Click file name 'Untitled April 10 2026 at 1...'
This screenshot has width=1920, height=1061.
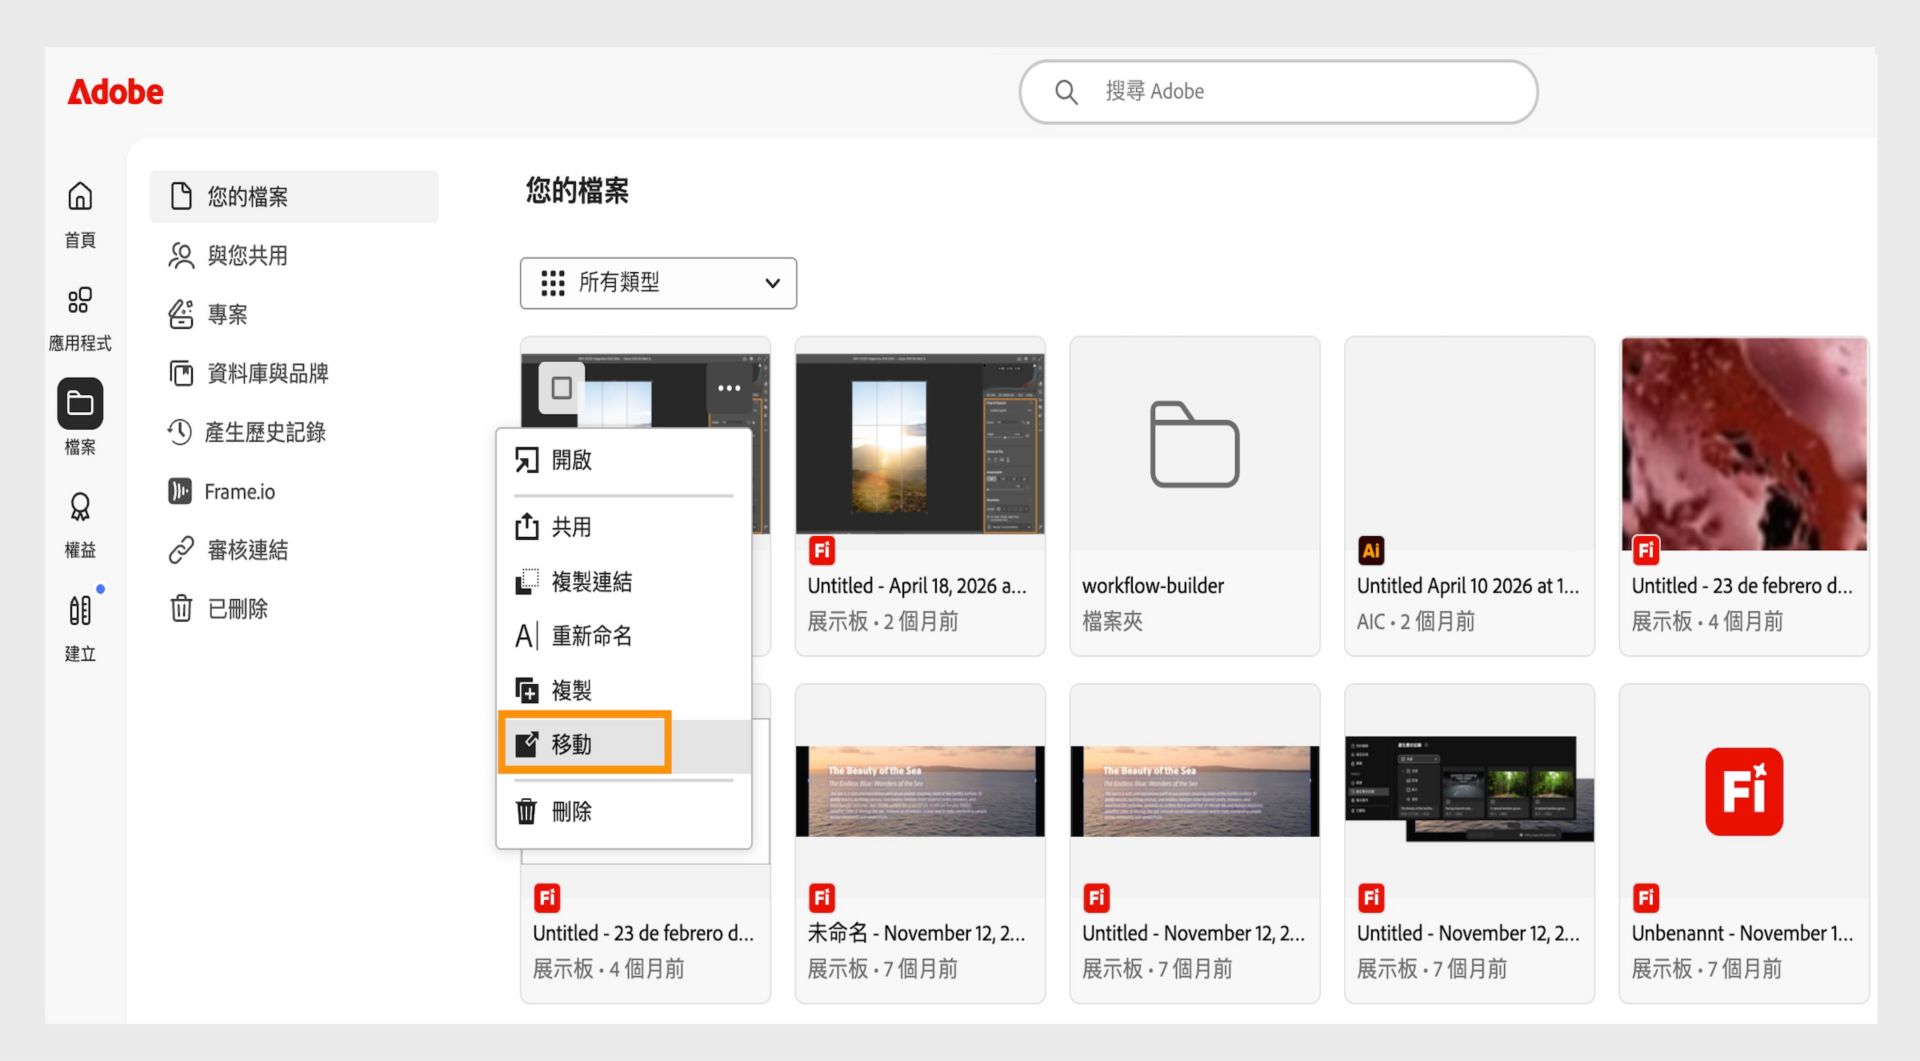coord(1468,586)
